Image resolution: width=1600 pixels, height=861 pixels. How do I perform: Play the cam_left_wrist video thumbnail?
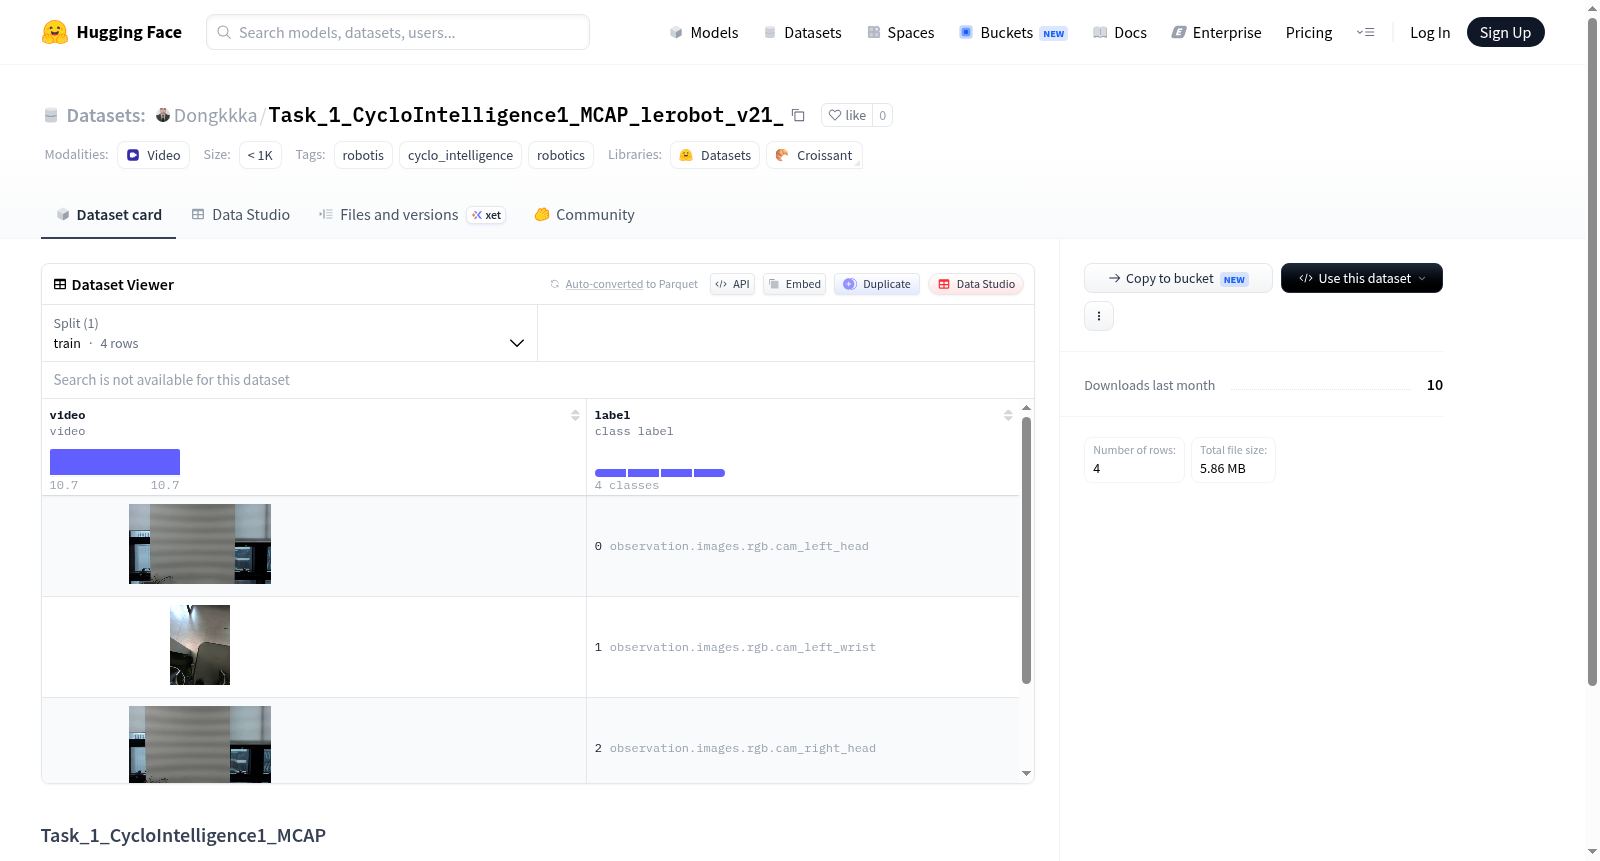pyautogui.click(x=200, y=645)
